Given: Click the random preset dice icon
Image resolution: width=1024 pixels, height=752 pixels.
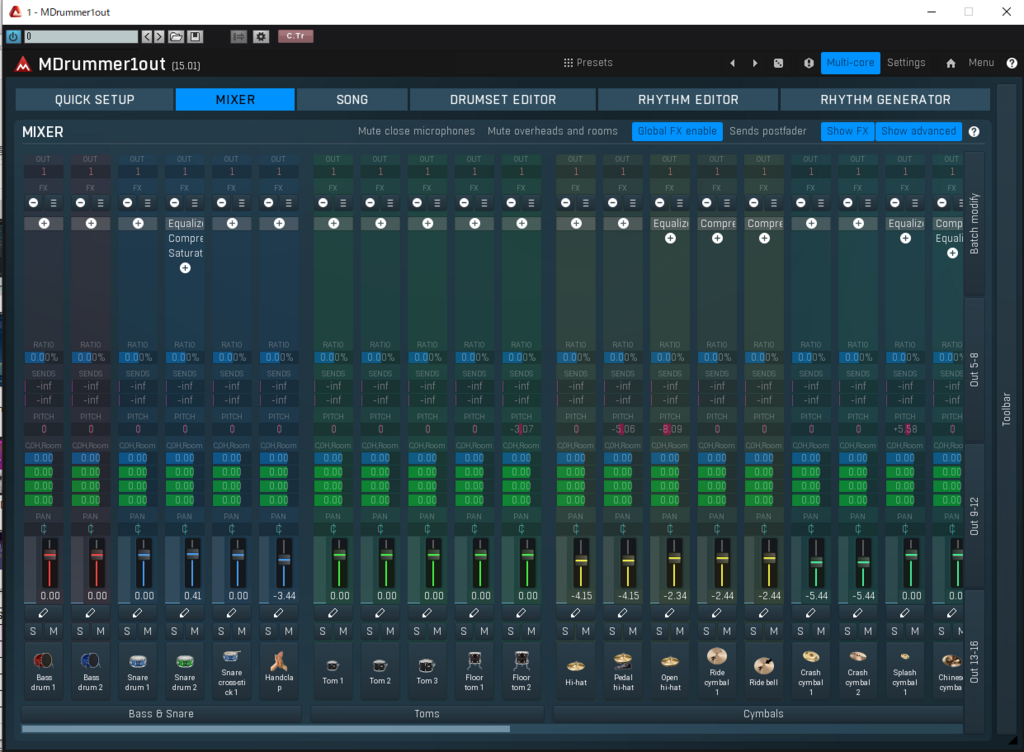Looking at the screenshot, I should coord(778,63).
